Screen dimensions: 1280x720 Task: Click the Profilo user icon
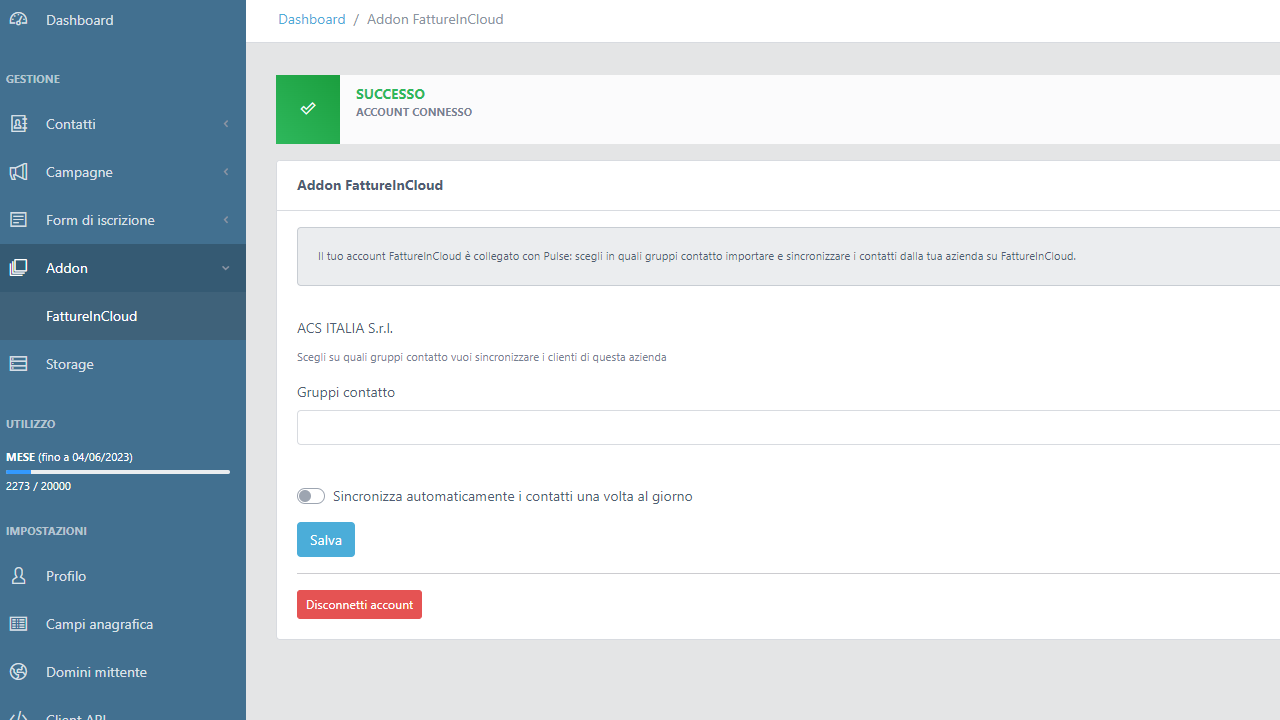click(x=18, y=576)
